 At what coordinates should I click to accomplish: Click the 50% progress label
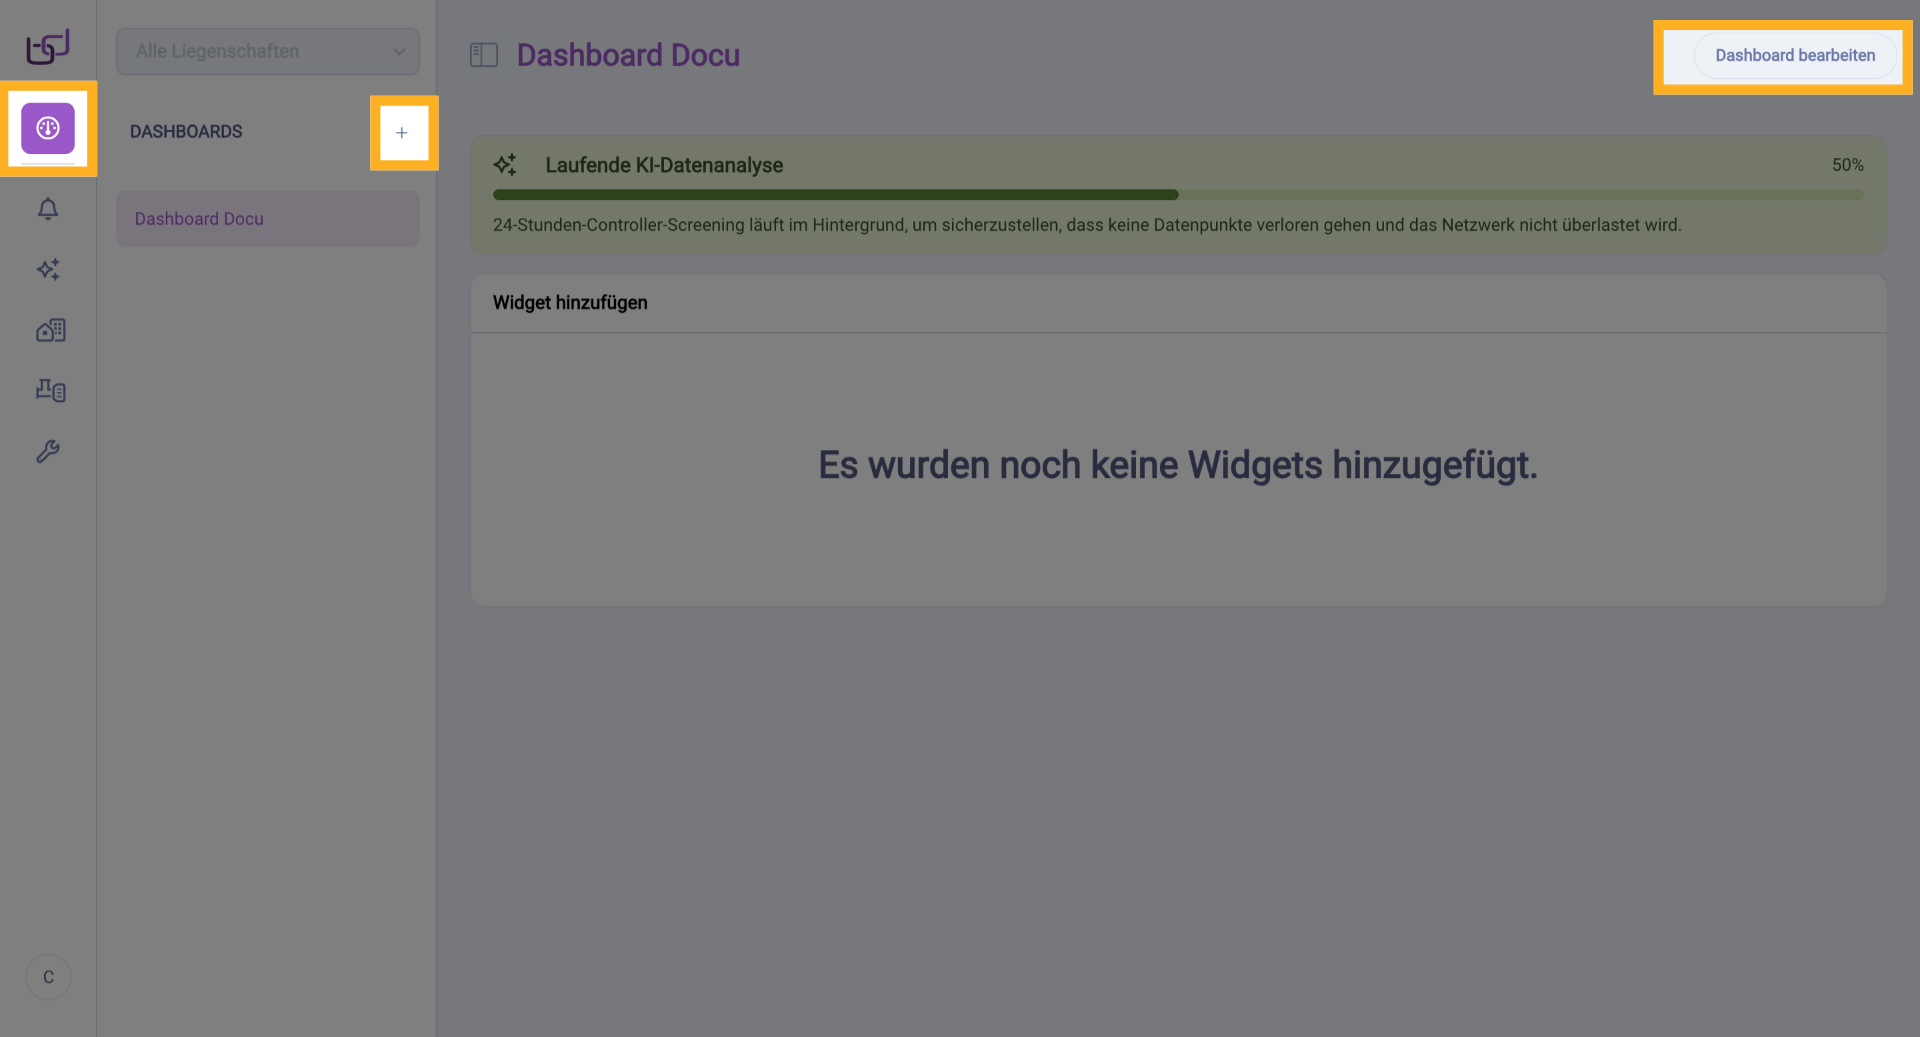pos(1847,164)
